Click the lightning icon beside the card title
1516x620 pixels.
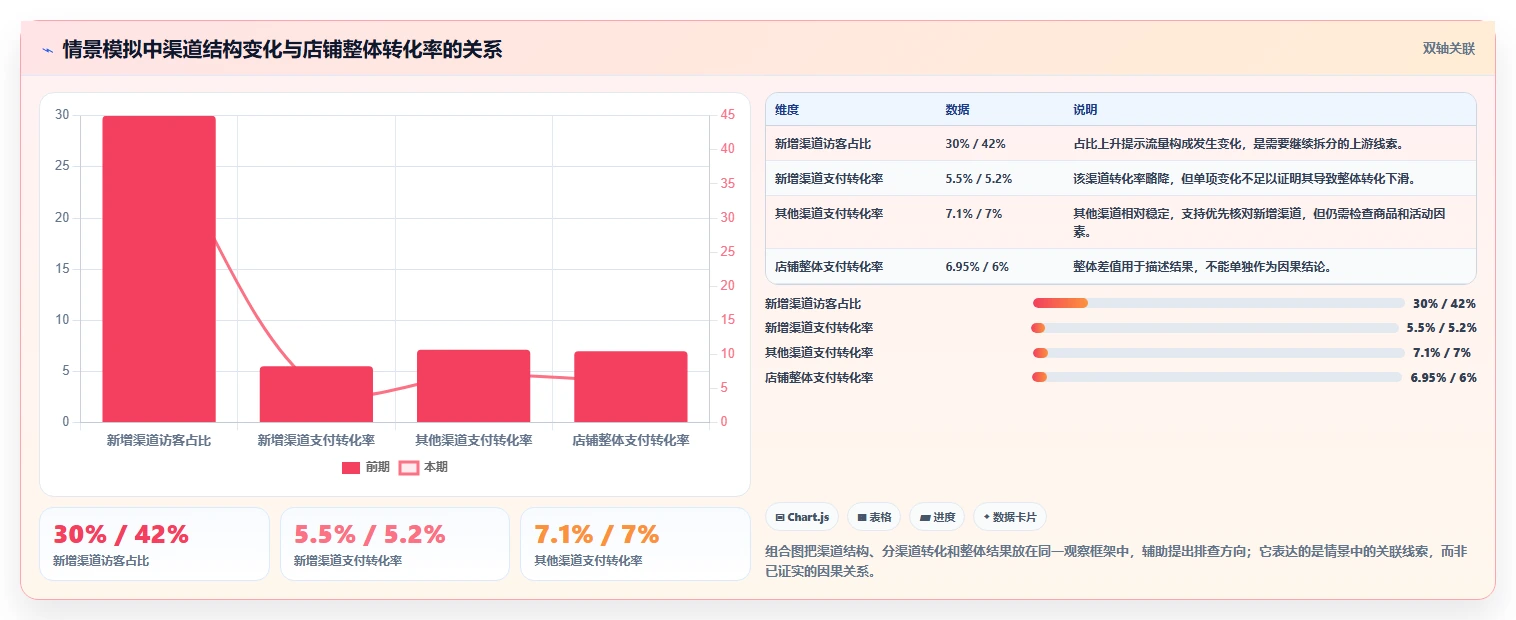point(48,49)
